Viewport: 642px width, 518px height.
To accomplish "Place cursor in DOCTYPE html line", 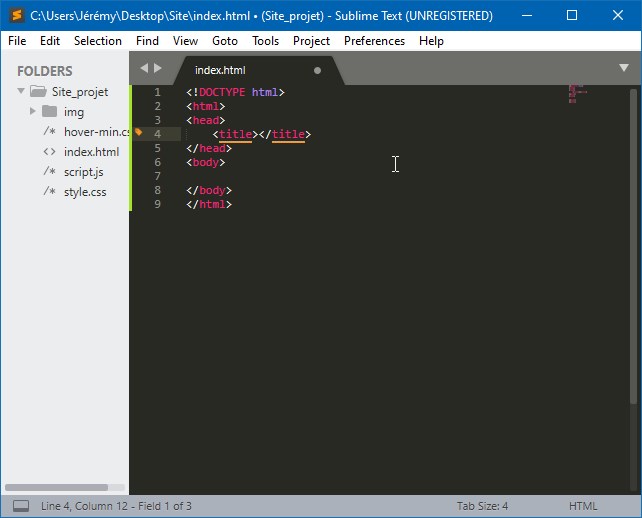I will [235, 92].
